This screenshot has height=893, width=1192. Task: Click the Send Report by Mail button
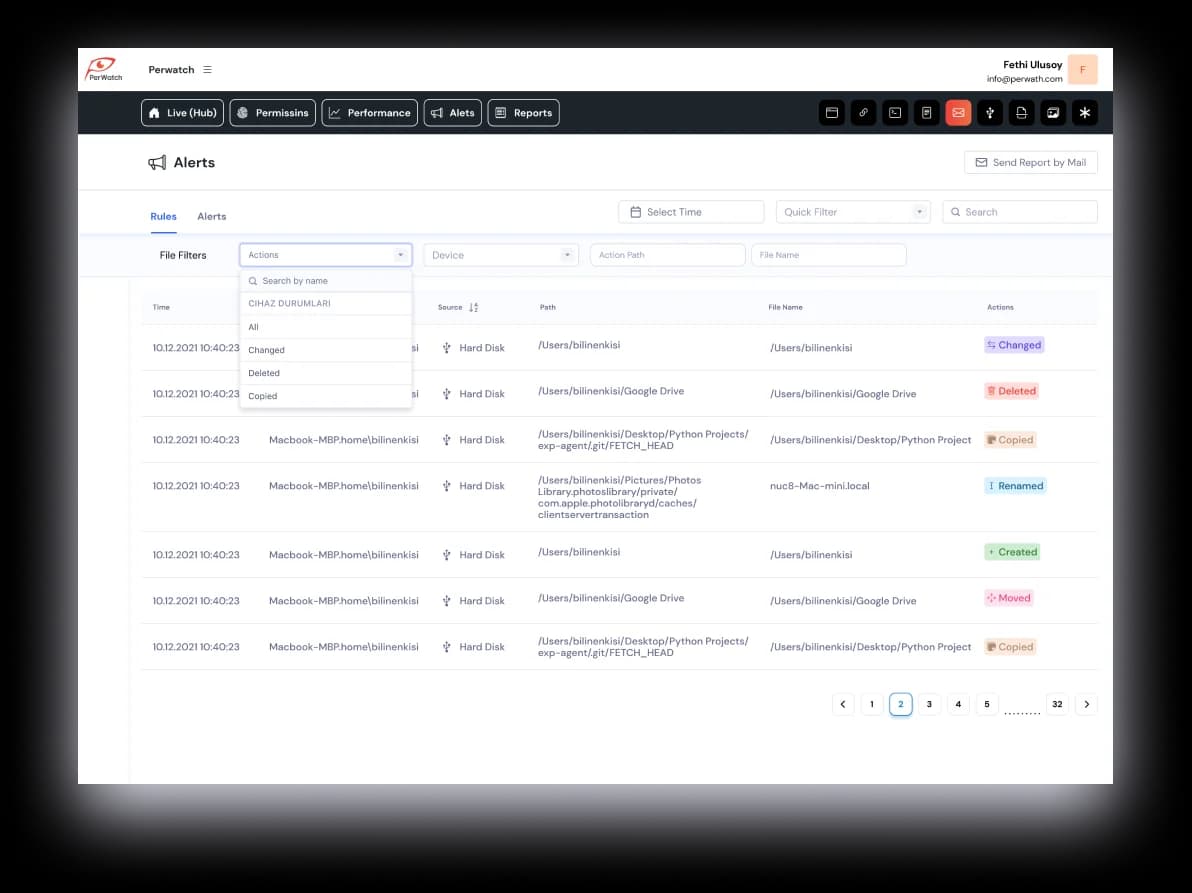coord(1031,161)
